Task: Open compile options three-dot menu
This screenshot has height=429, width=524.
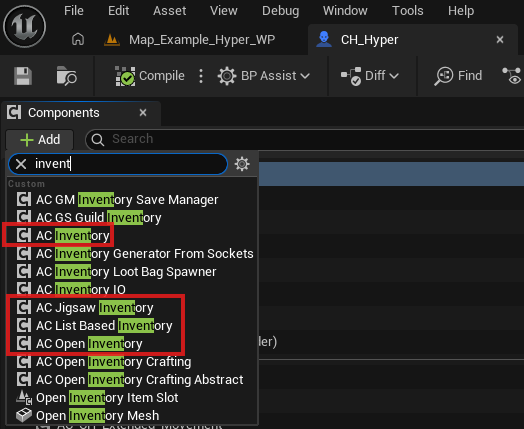Action: [x=201, y=76]
